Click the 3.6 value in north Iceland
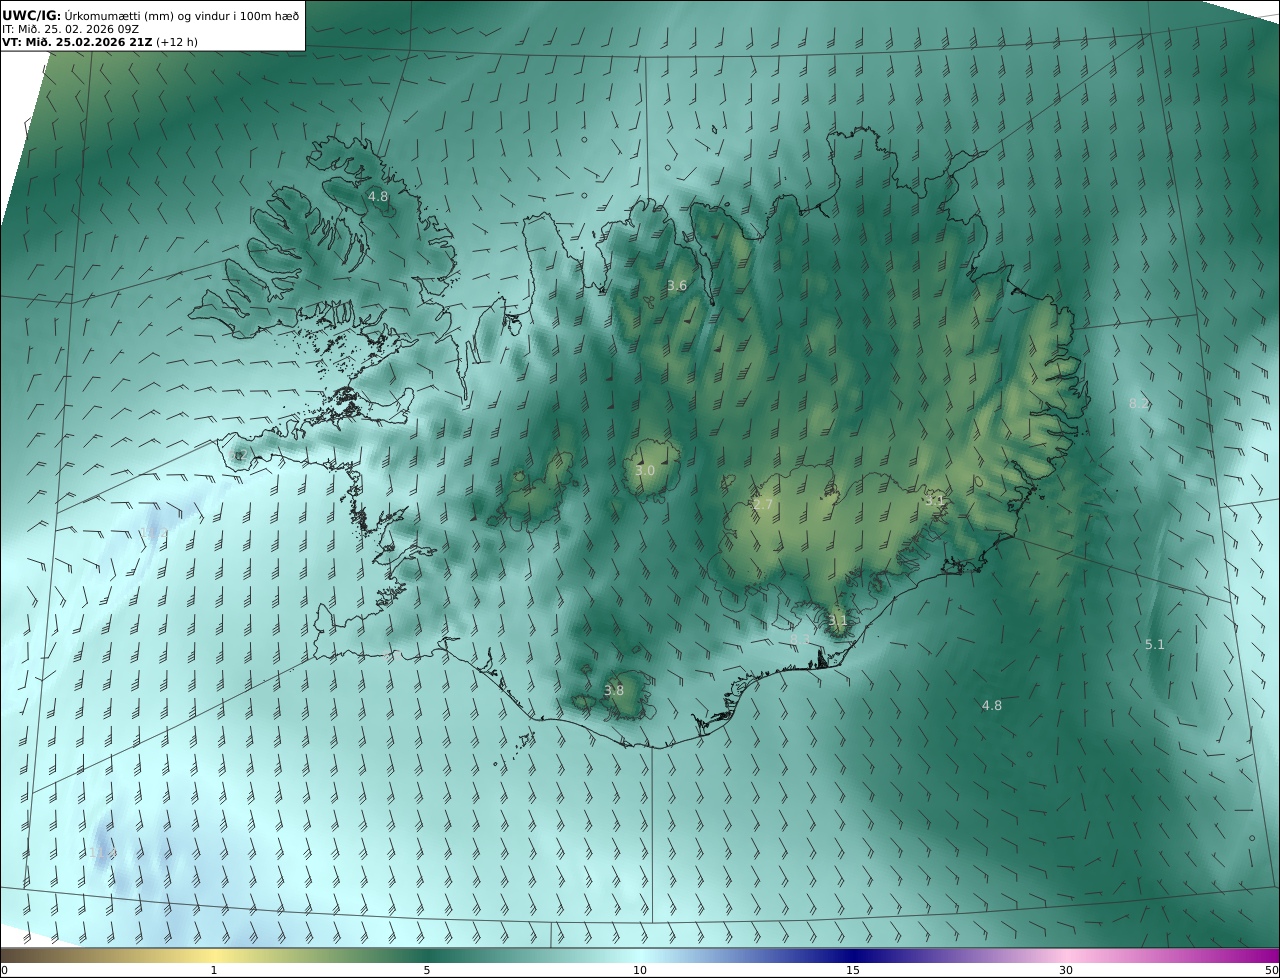The height and width of the screenshot is (978, 1280). point(677,285)
